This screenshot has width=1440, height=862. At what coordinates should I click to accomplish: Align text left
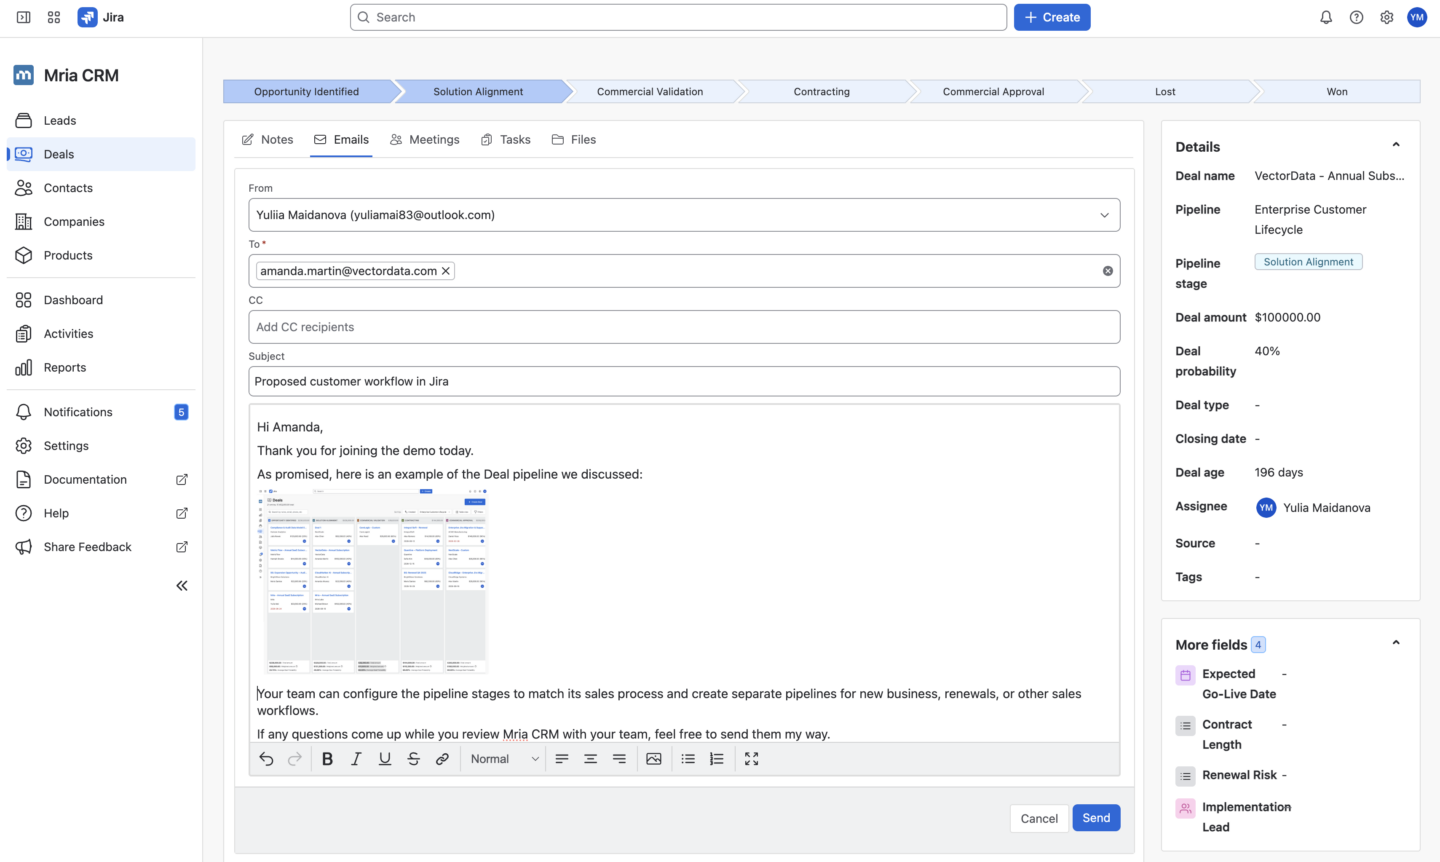click(x=562, y=759)
